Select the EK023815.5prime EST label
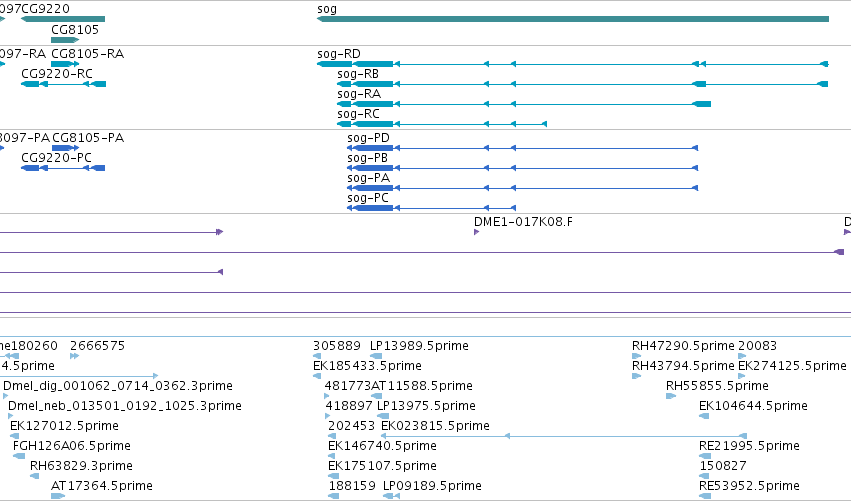 [435, 426]
